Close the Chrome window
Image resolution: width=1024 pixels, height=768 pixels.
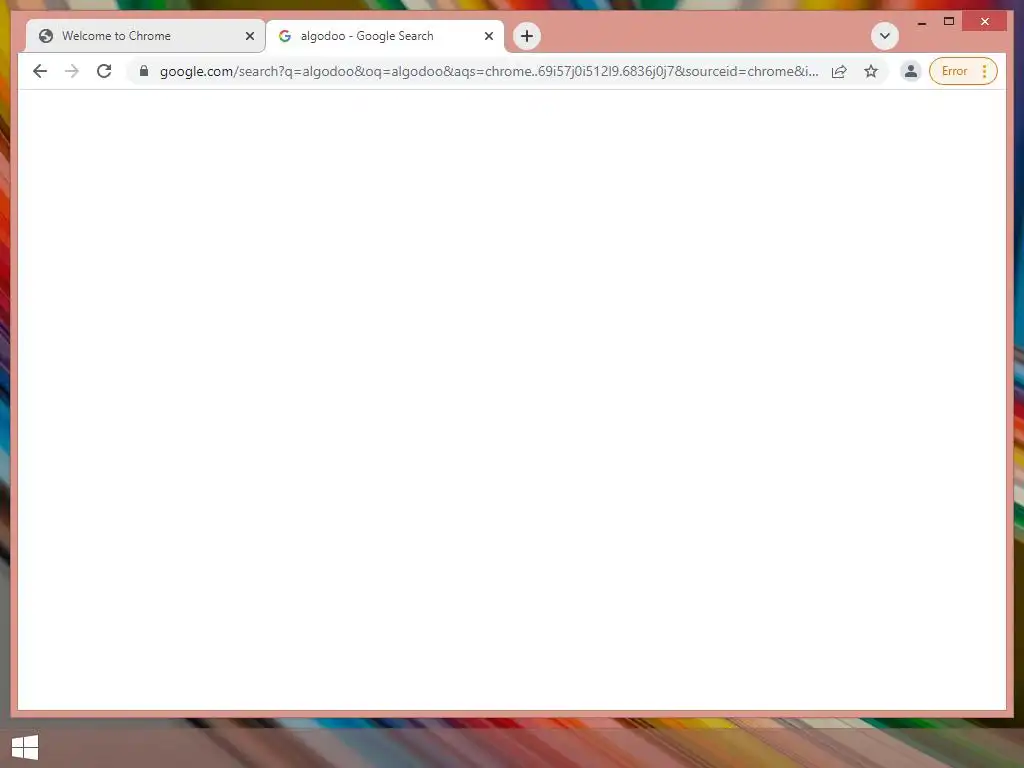pyautogui.click(x=985, y=22)
